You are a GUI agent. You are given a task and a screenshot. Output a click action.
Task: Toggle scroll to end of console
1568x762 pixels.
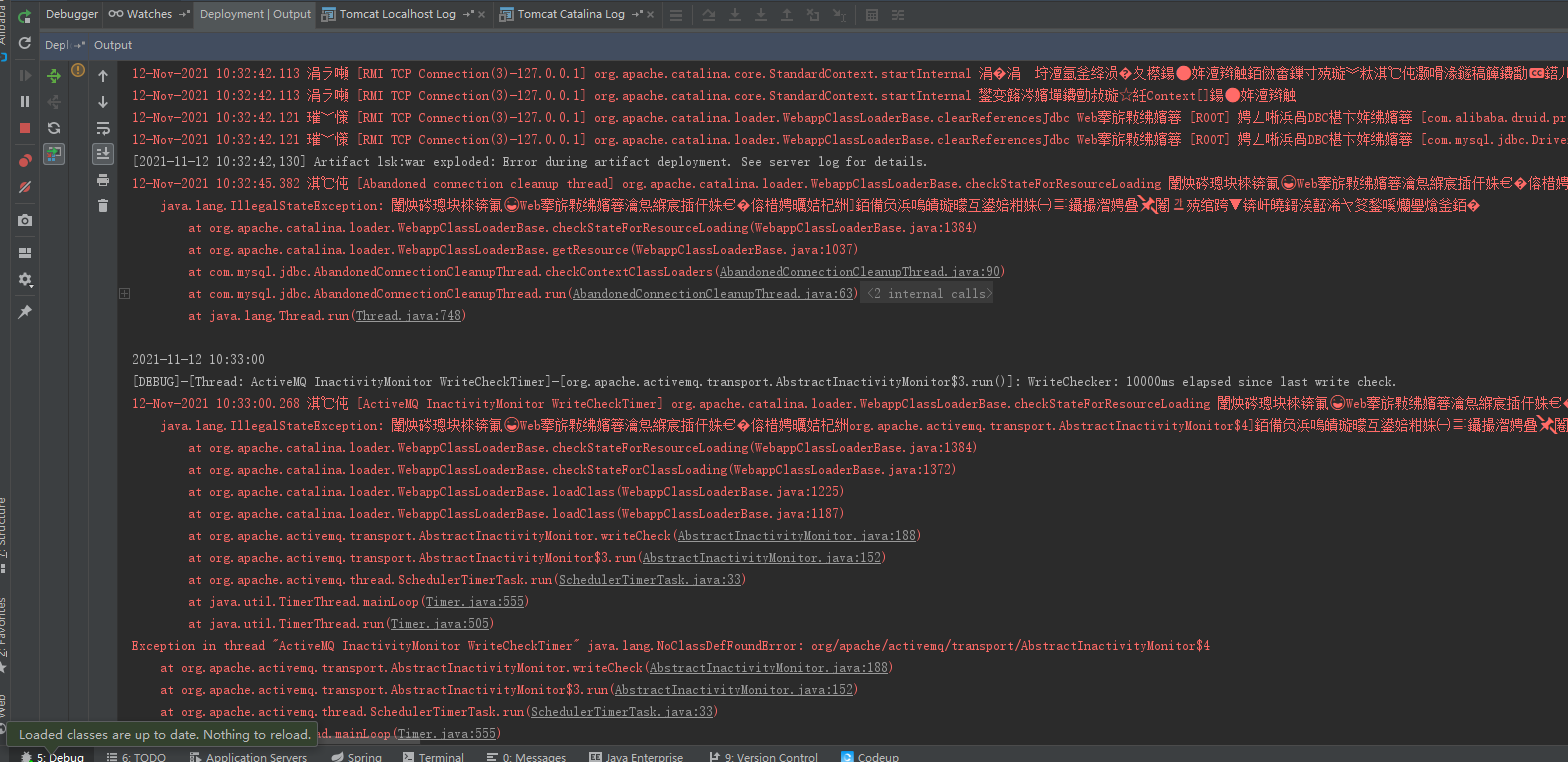coord(102,154)
